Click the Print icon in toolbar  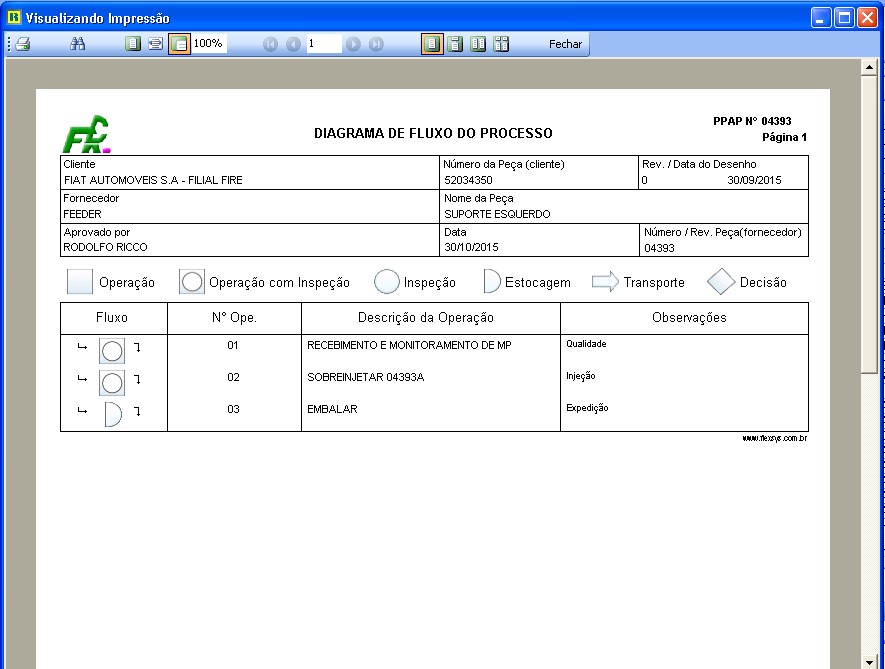click(23, 44)
